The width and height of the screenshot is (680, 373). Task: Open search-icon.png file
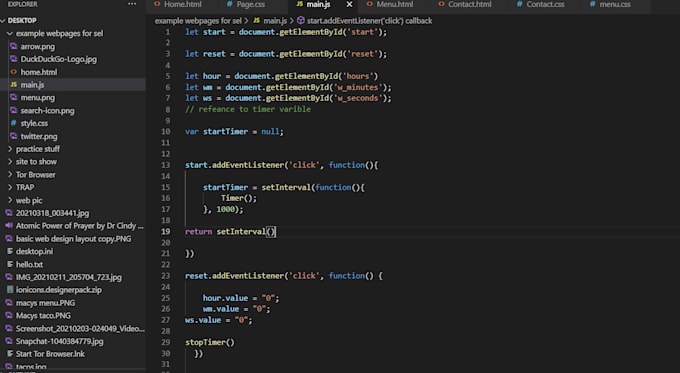[x=47, y=111]
